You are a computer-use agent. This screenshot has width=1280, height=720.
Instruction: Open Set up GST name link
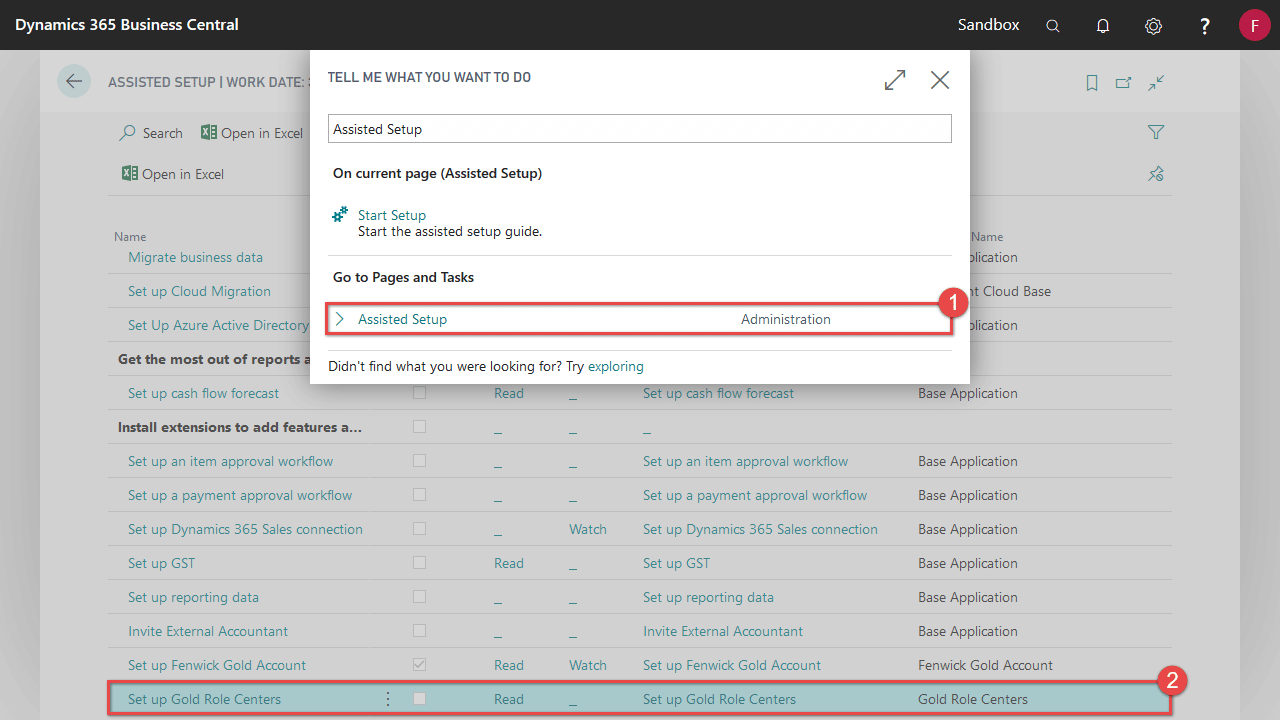(161, 563)
